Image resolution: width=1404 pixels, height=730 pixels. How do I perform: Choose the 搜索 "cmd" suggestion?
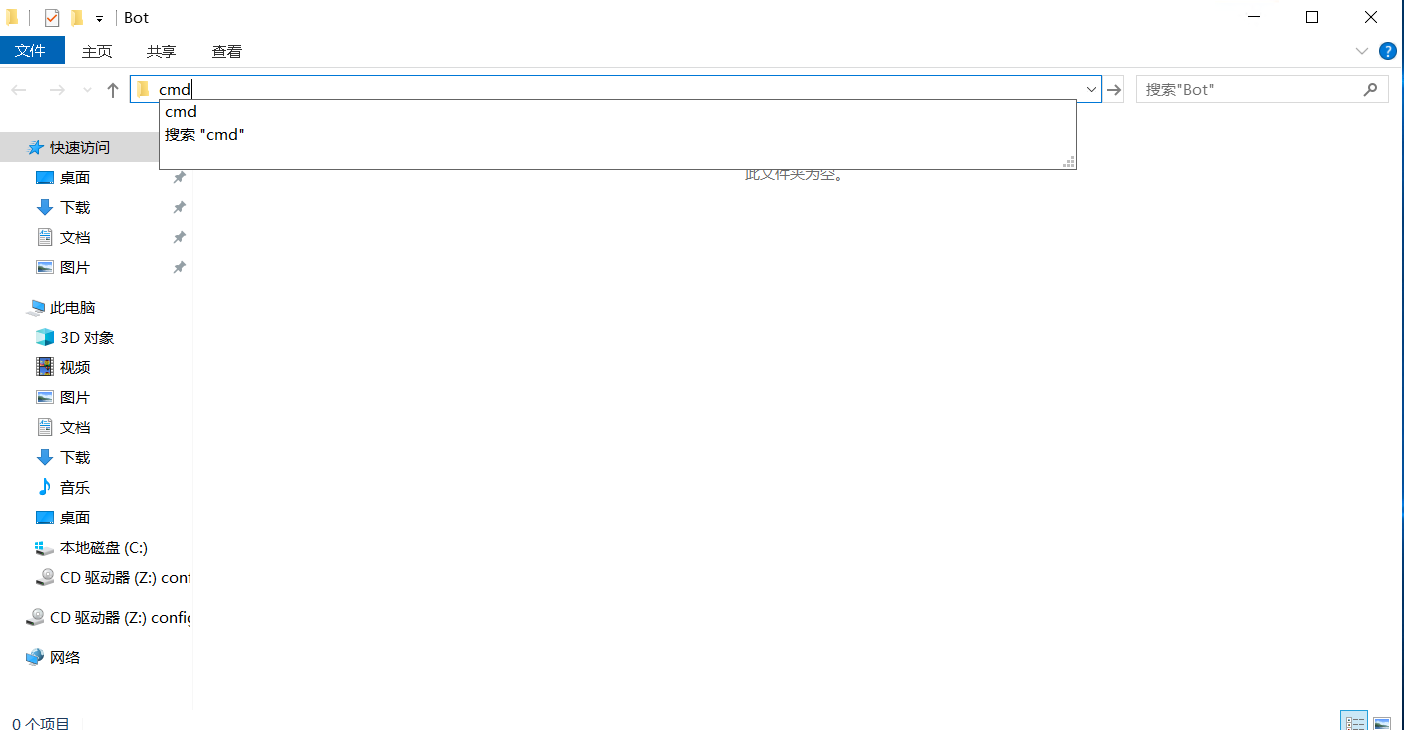pyautogui.click(x=205, y=134)
